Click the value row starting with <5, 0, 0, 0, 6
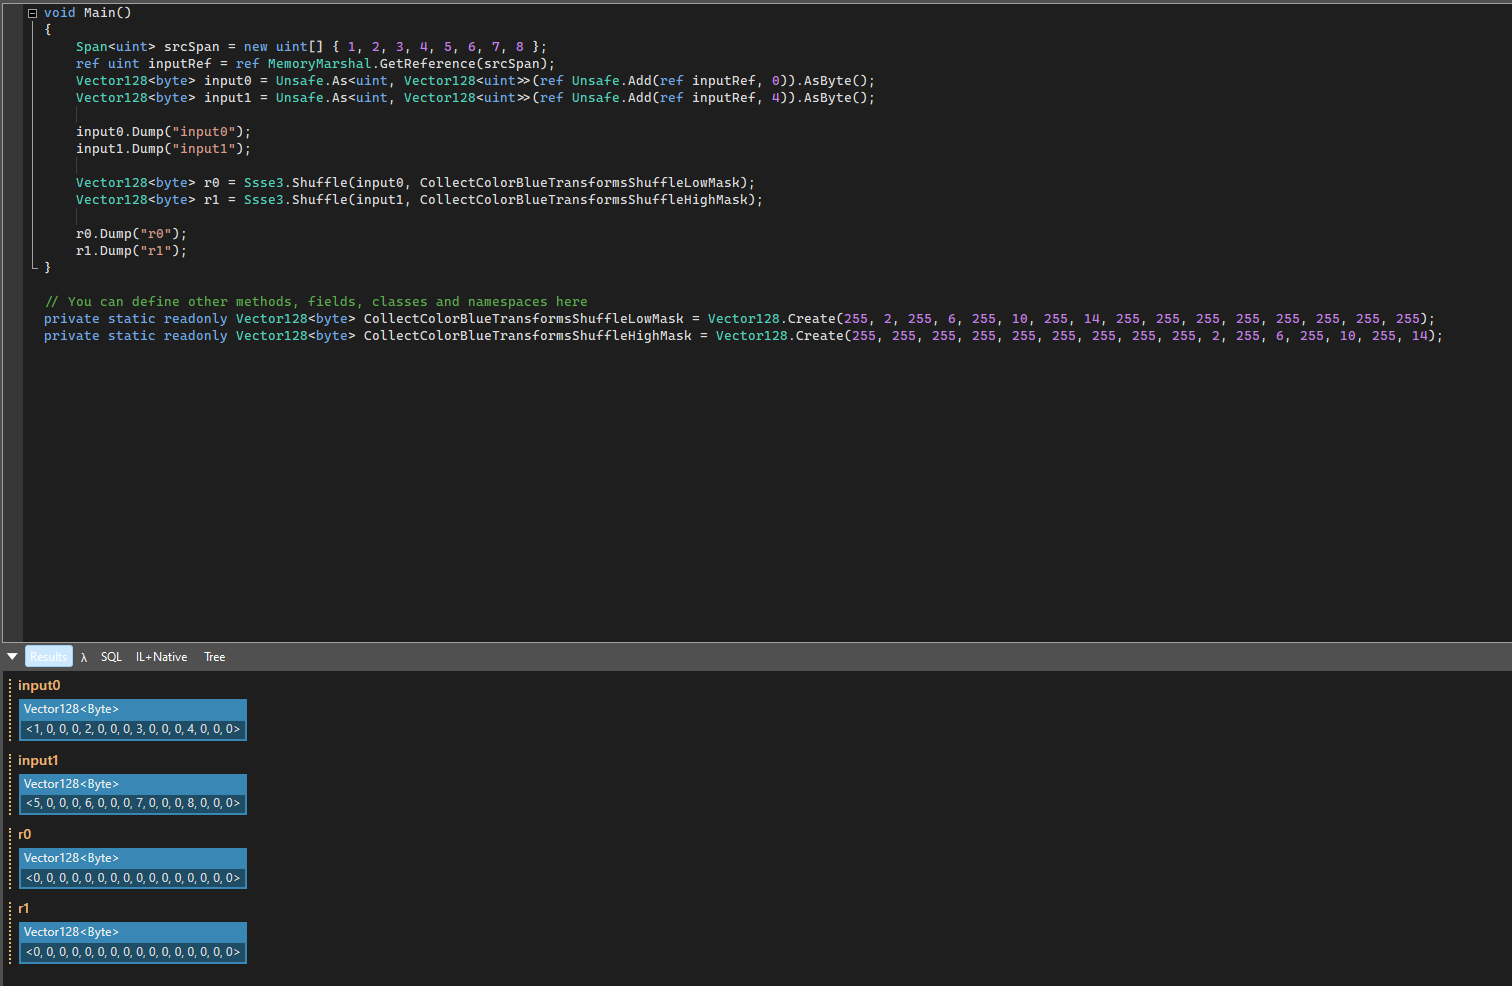The image size is (1512, 986). point(133,803)
